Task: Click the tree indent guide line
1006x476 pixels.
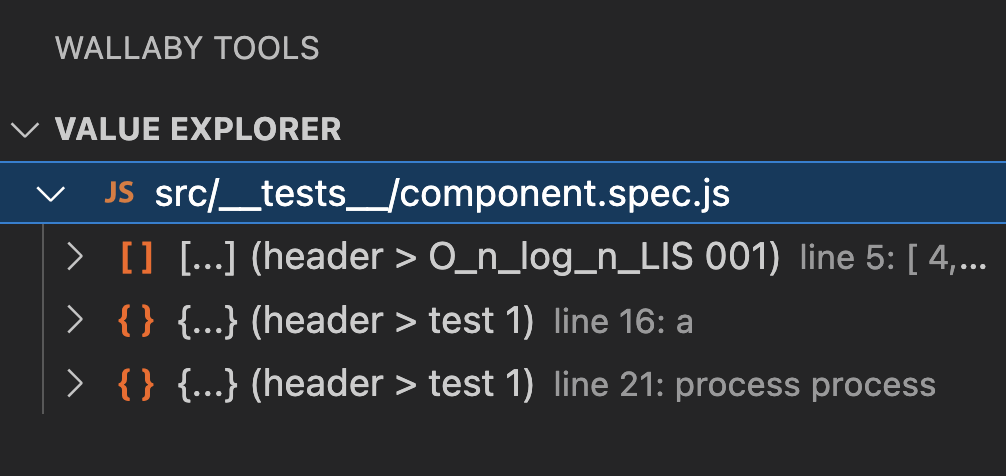Action: click(x=43, y=319)
